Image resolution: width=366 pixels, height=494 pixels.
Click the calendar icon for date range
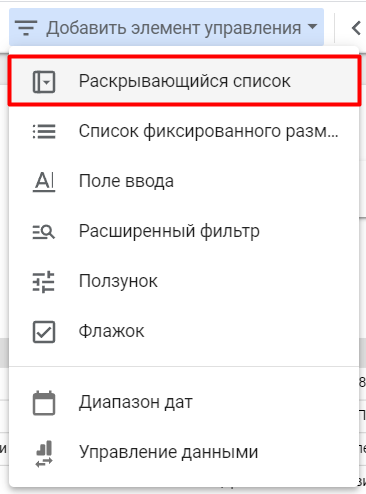44,403
